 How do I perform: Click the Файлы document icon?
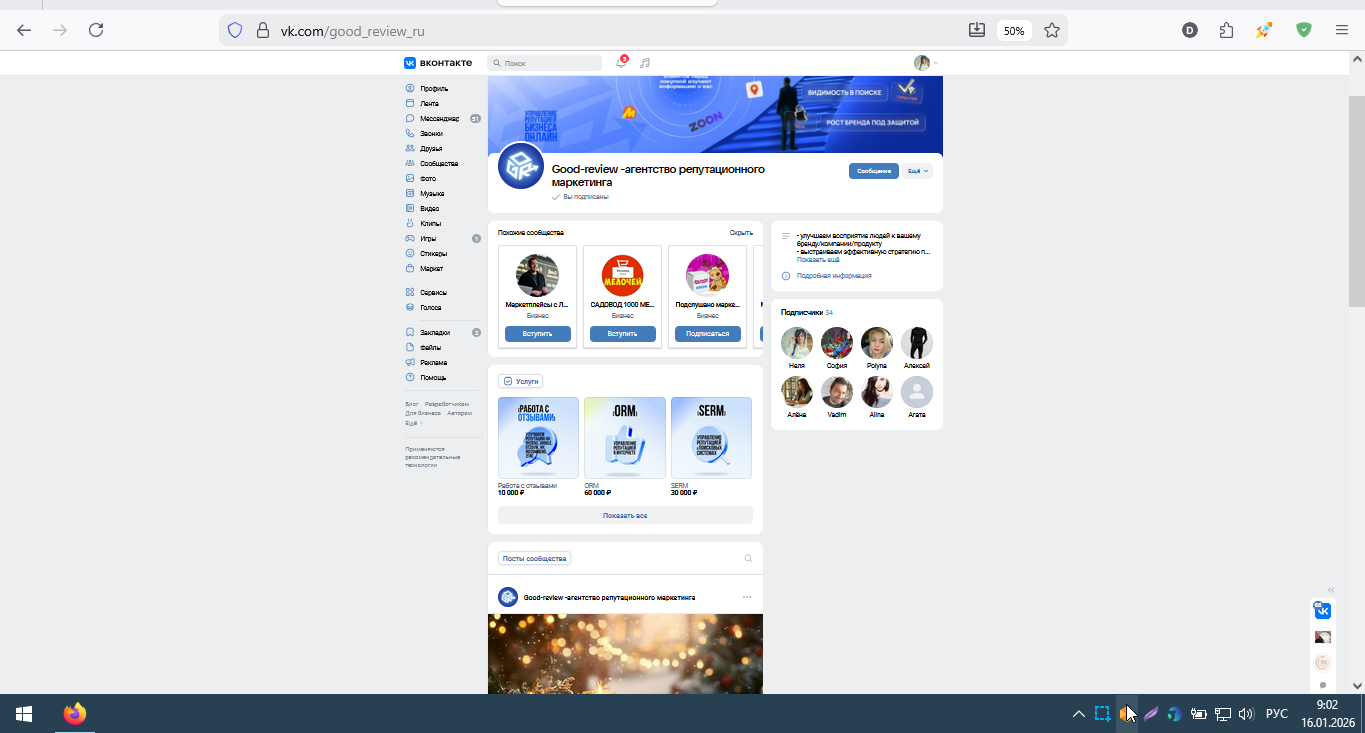[x=410, y=347]
